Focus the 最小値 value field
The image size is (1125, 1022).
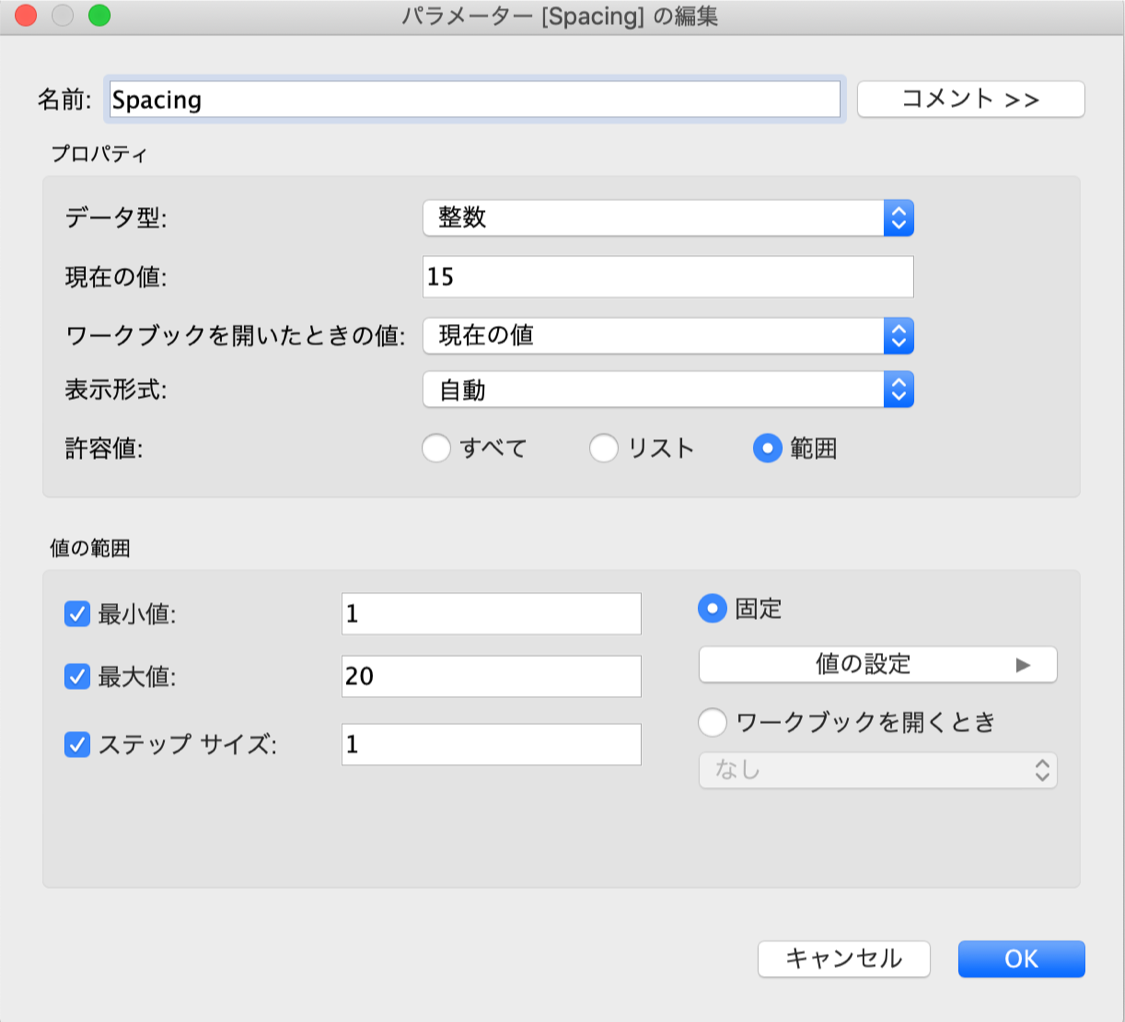pyautogui.click(x=491, y=614)
